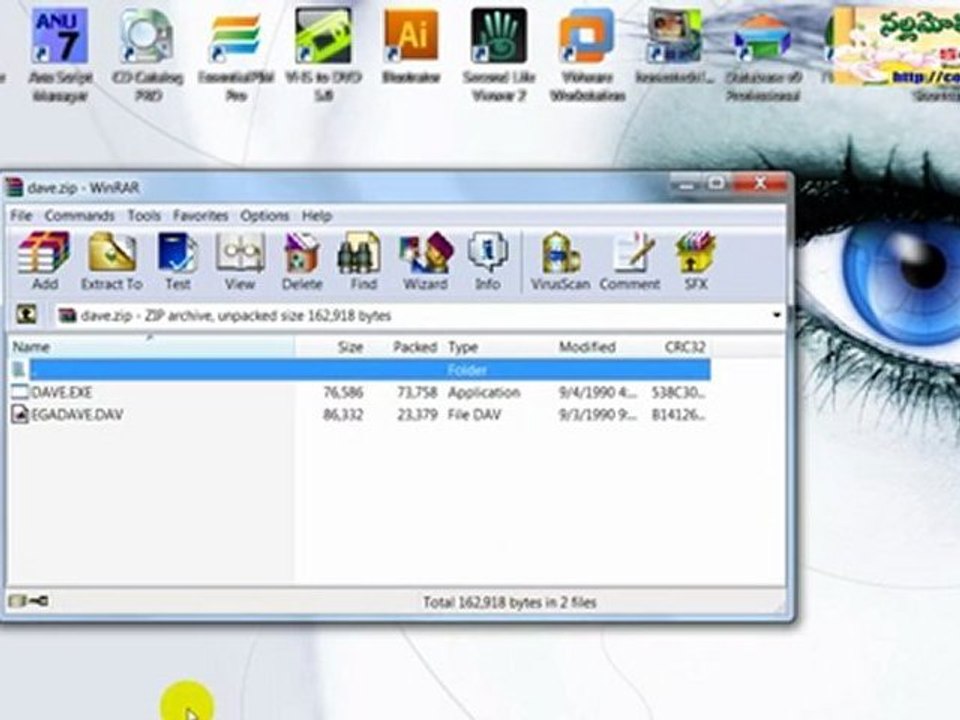Click the Delete toolbar icon

(302, 261)
